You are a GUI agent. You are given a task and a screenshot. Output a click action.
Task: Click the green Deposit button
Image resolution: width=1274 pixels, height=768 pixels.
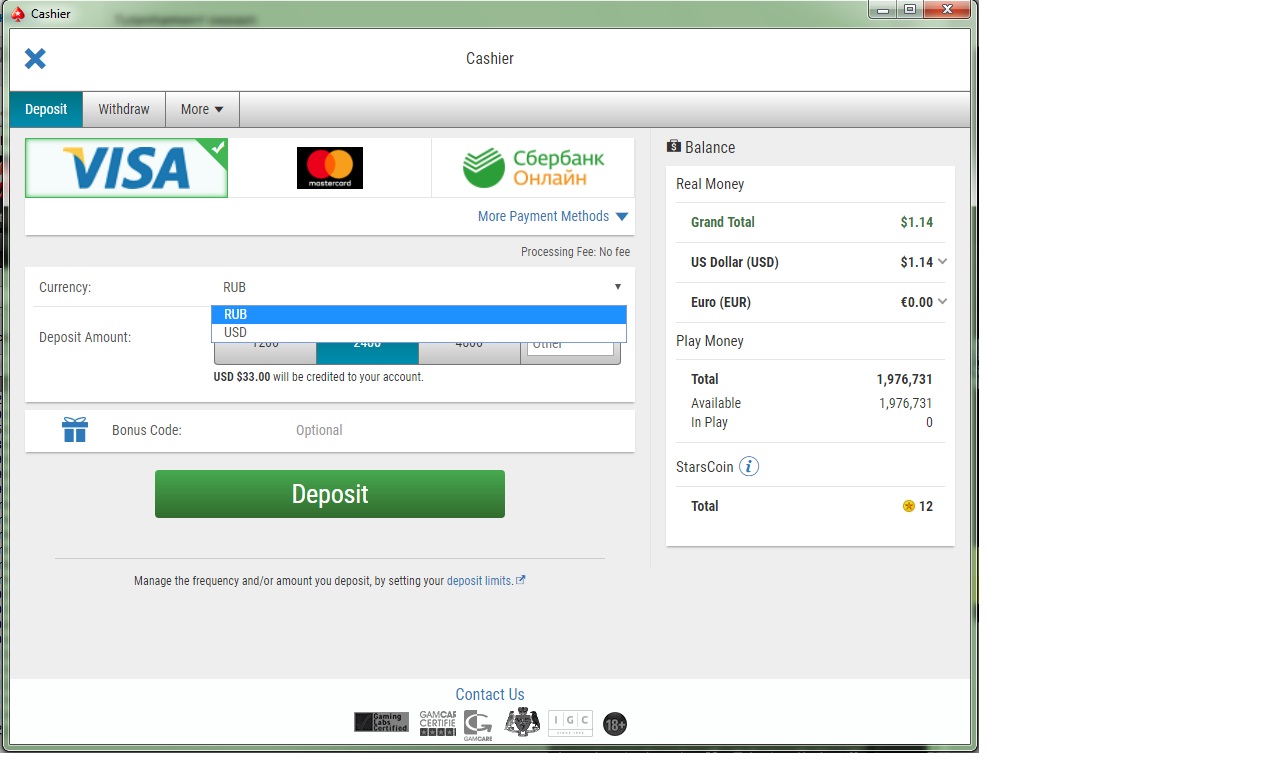tap(330, 494)
